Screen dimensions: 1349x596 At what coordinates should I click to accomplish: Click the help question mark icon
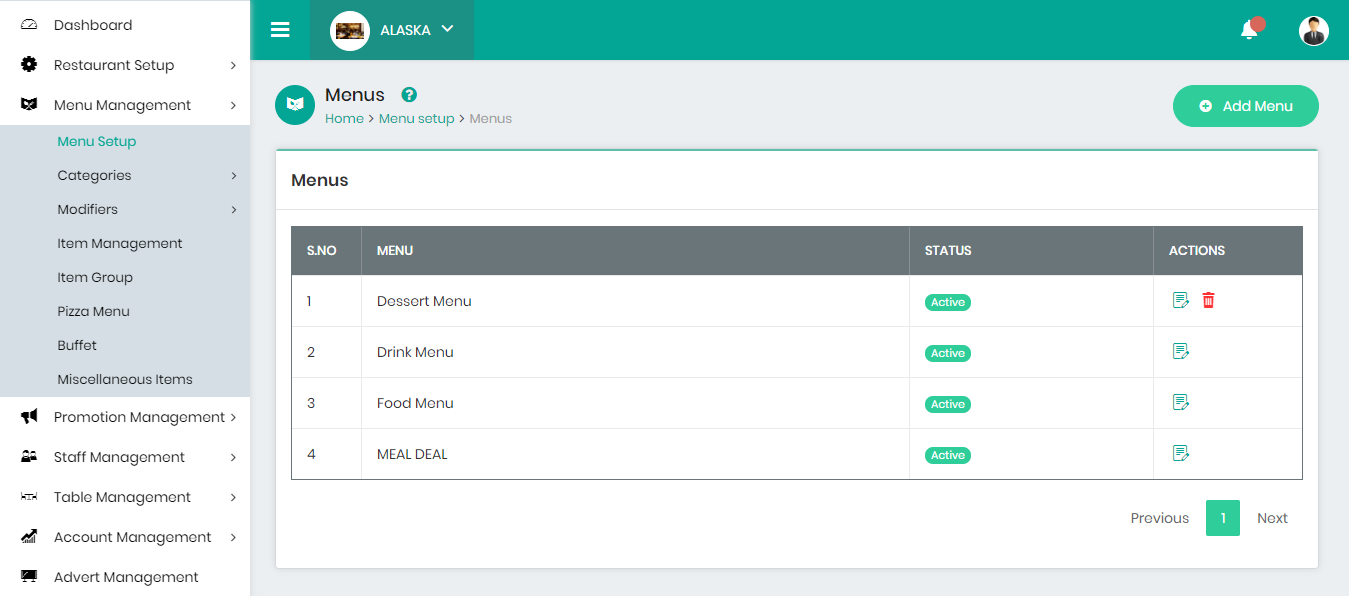pyautogui.click(x=409, y=95)
